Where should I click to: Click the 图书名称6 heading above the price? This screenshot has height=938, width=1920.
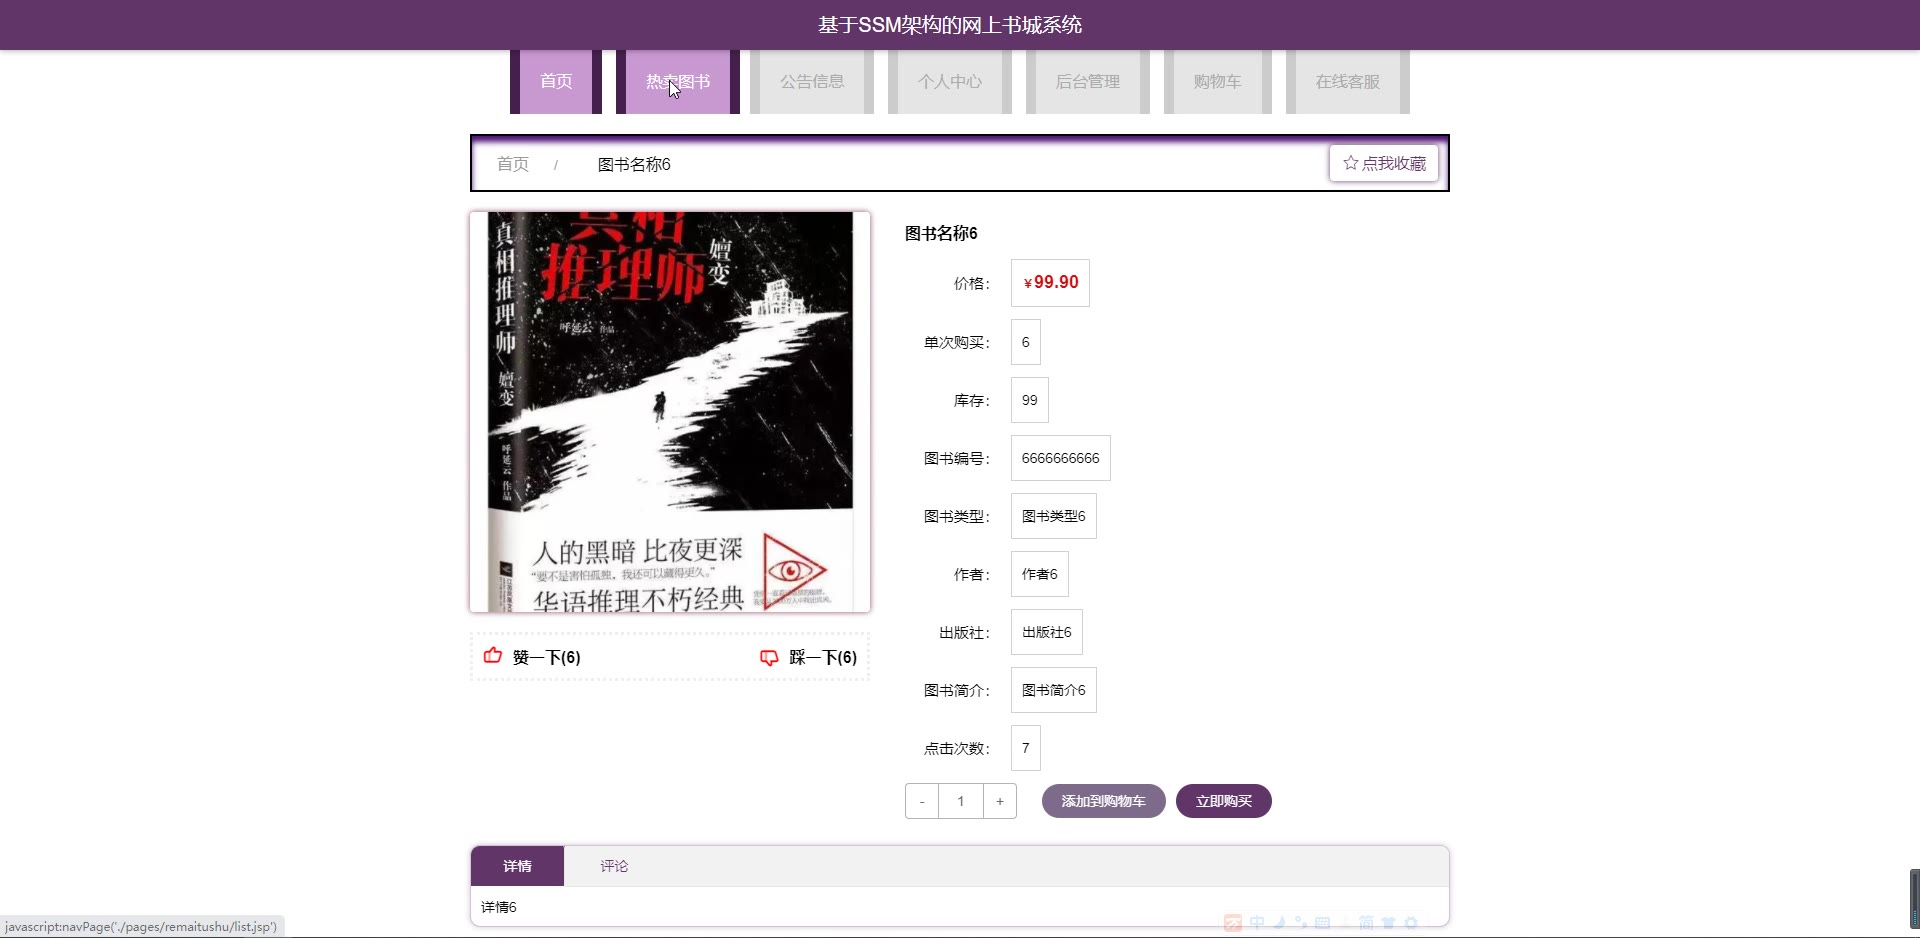(941, 233)
